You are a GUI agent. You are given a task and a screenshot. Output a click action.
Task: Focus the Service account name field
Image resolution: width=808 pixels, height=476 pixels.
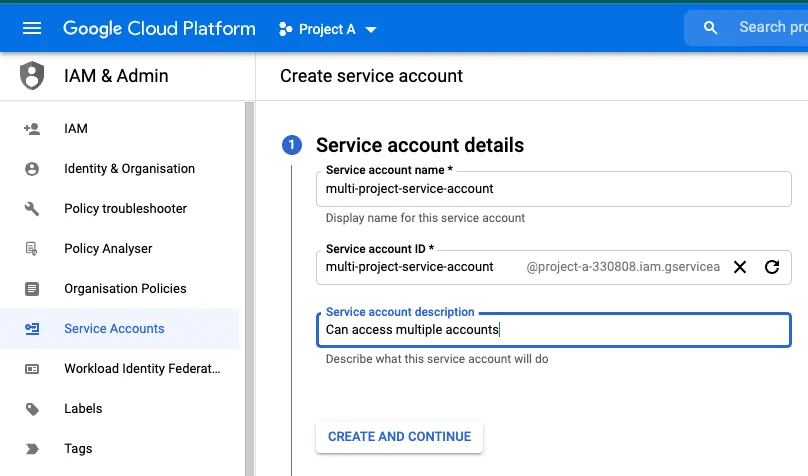tap(553, 189)
